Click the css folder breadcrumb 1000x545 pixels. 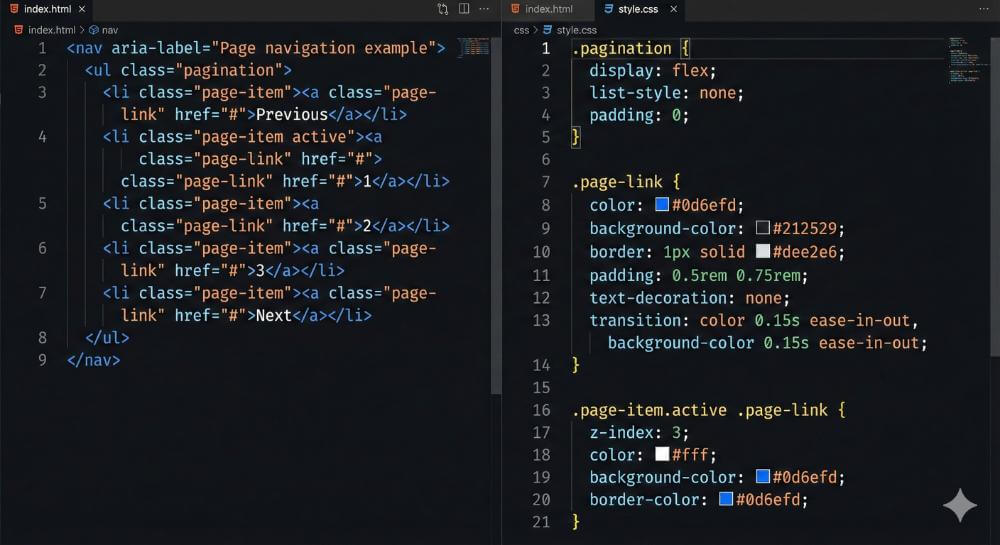(x=521, y=30)
